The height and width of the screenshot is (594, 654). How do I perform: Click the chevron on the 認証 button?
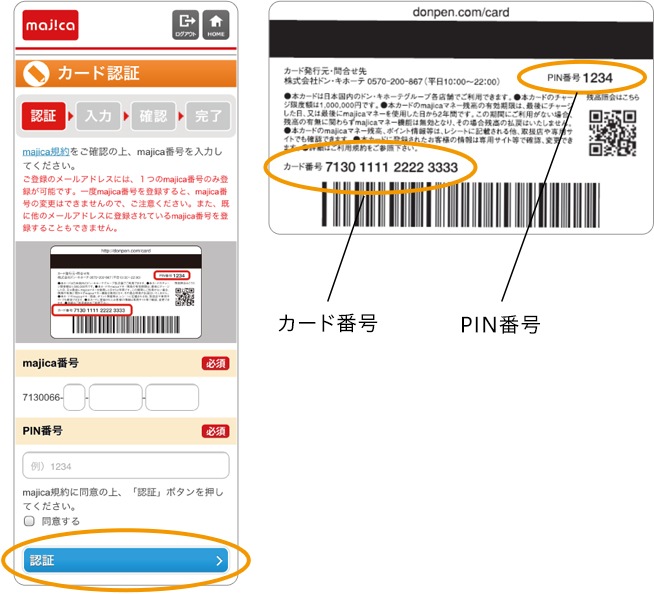[x=219, y=561]
